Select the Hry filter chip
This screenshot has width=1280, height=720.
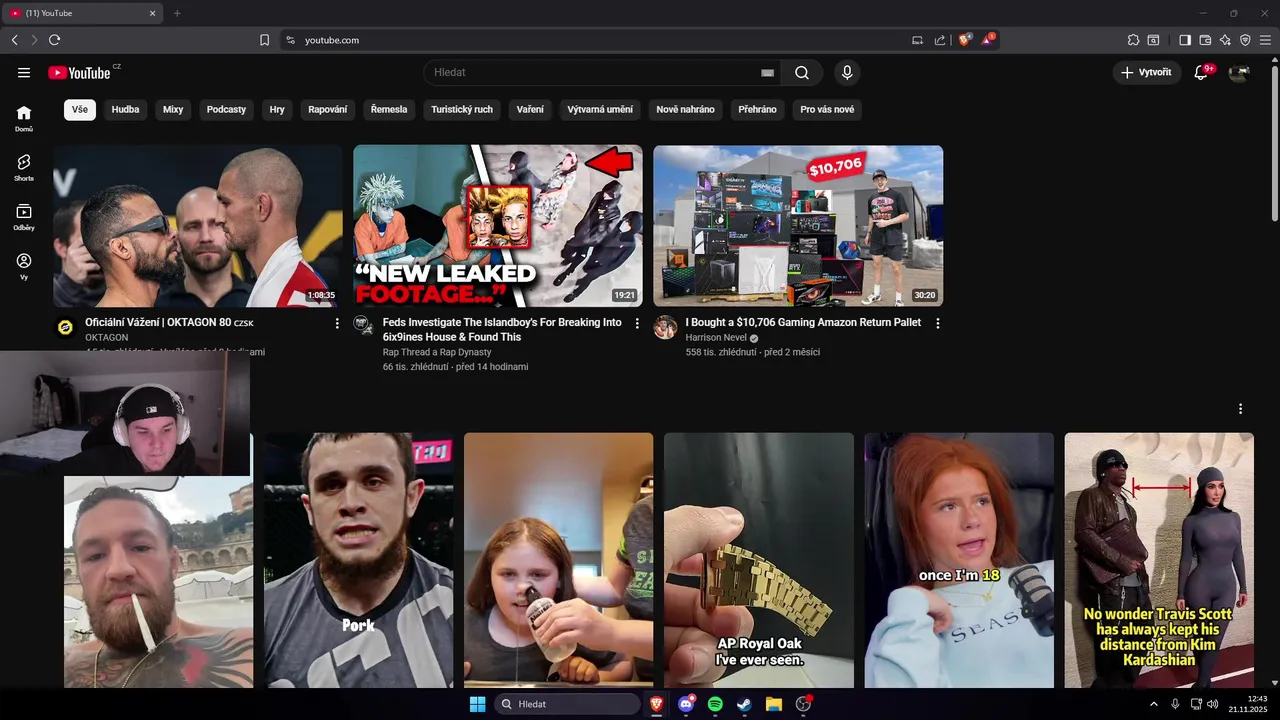click(277, 109)
